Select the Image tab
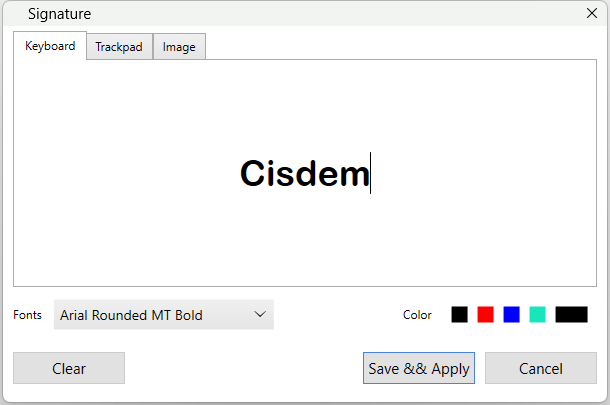The height and width of the screenshot is (405, 610). pos(179,47)
